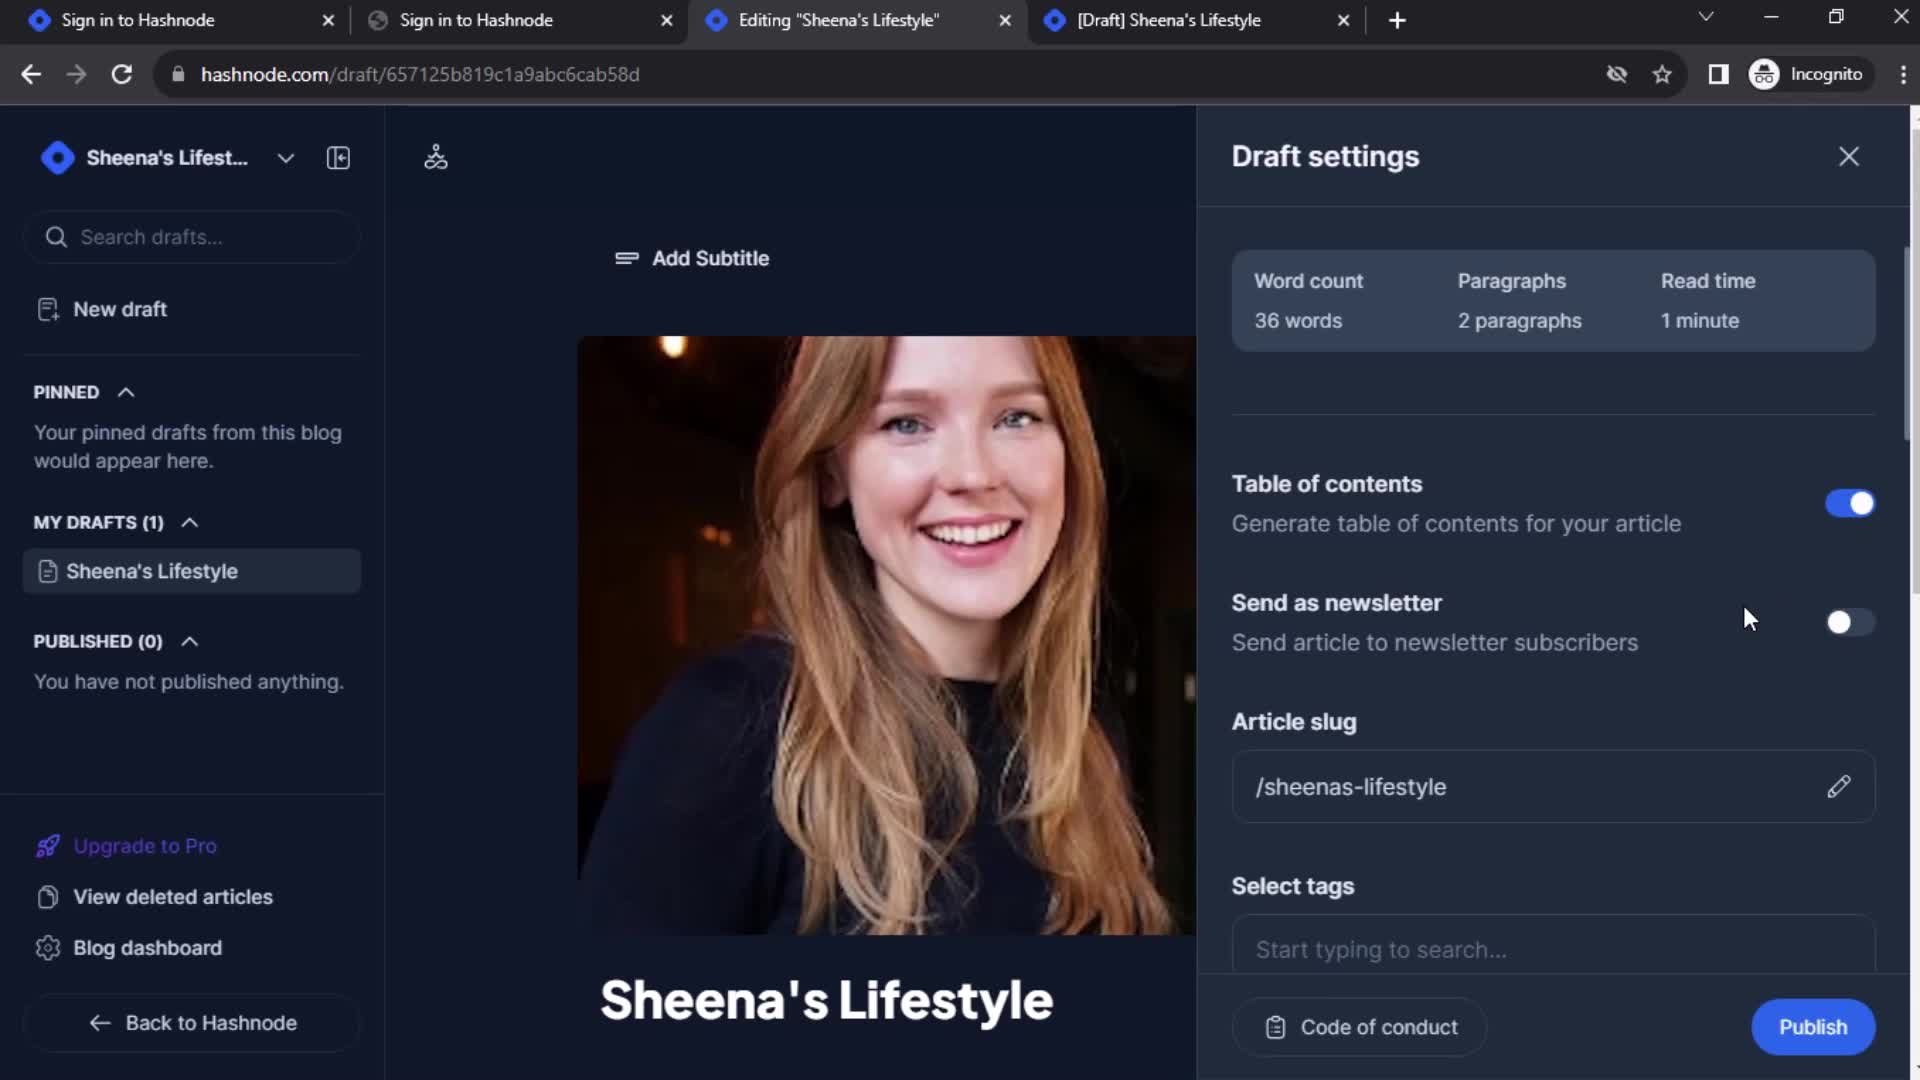Click Back to Hashnode button
This screenshot has width=1920, height=1080.
pos(192,1023)
